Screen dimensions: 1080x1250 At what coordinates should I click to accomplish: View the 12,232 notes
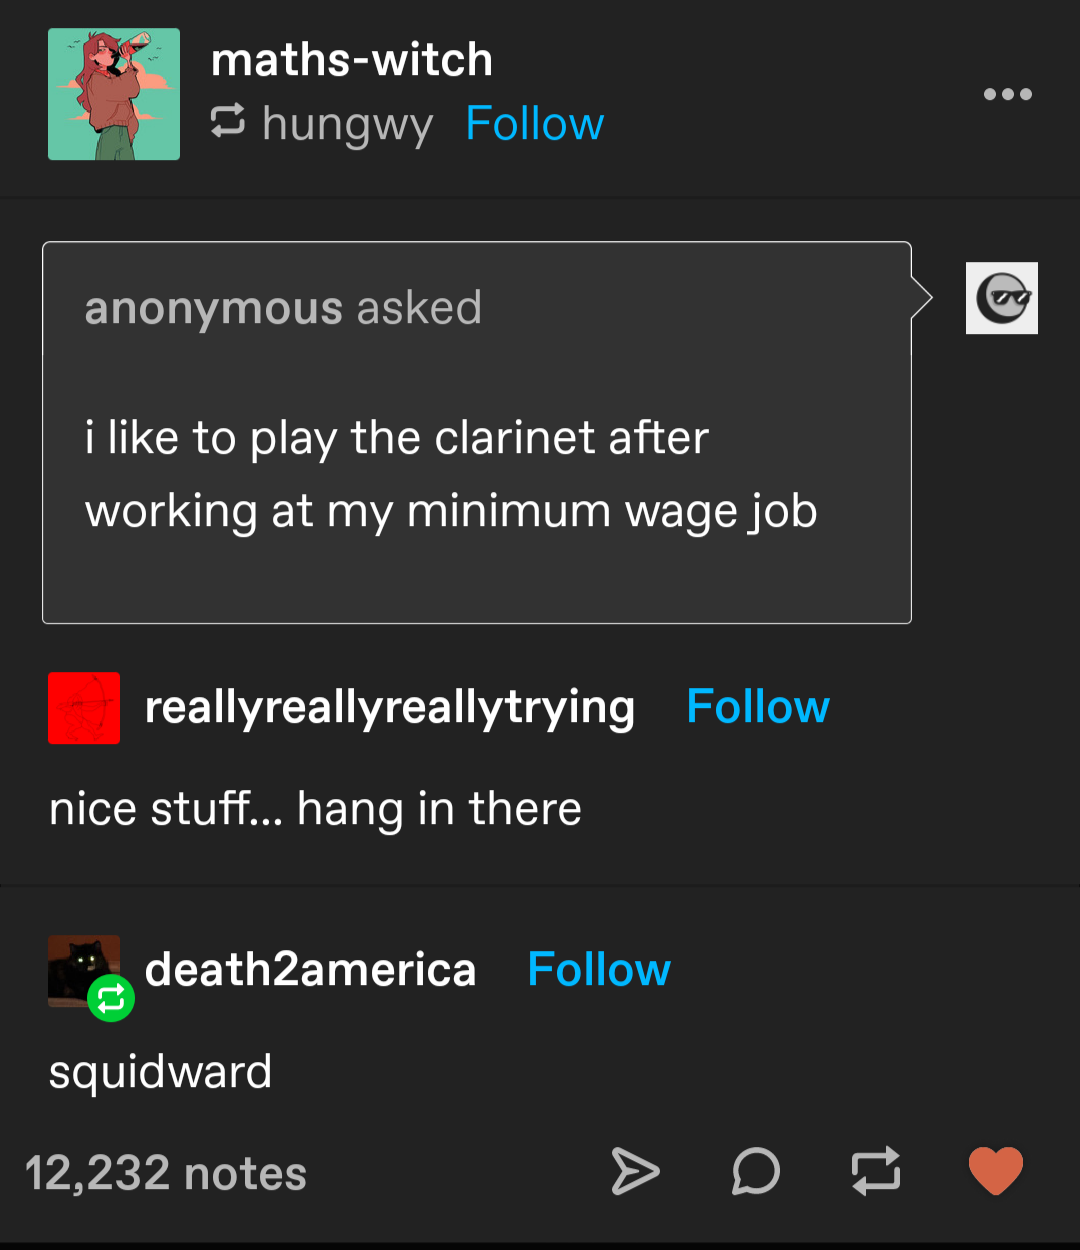pyautogui.click(x=165, y=1173)
